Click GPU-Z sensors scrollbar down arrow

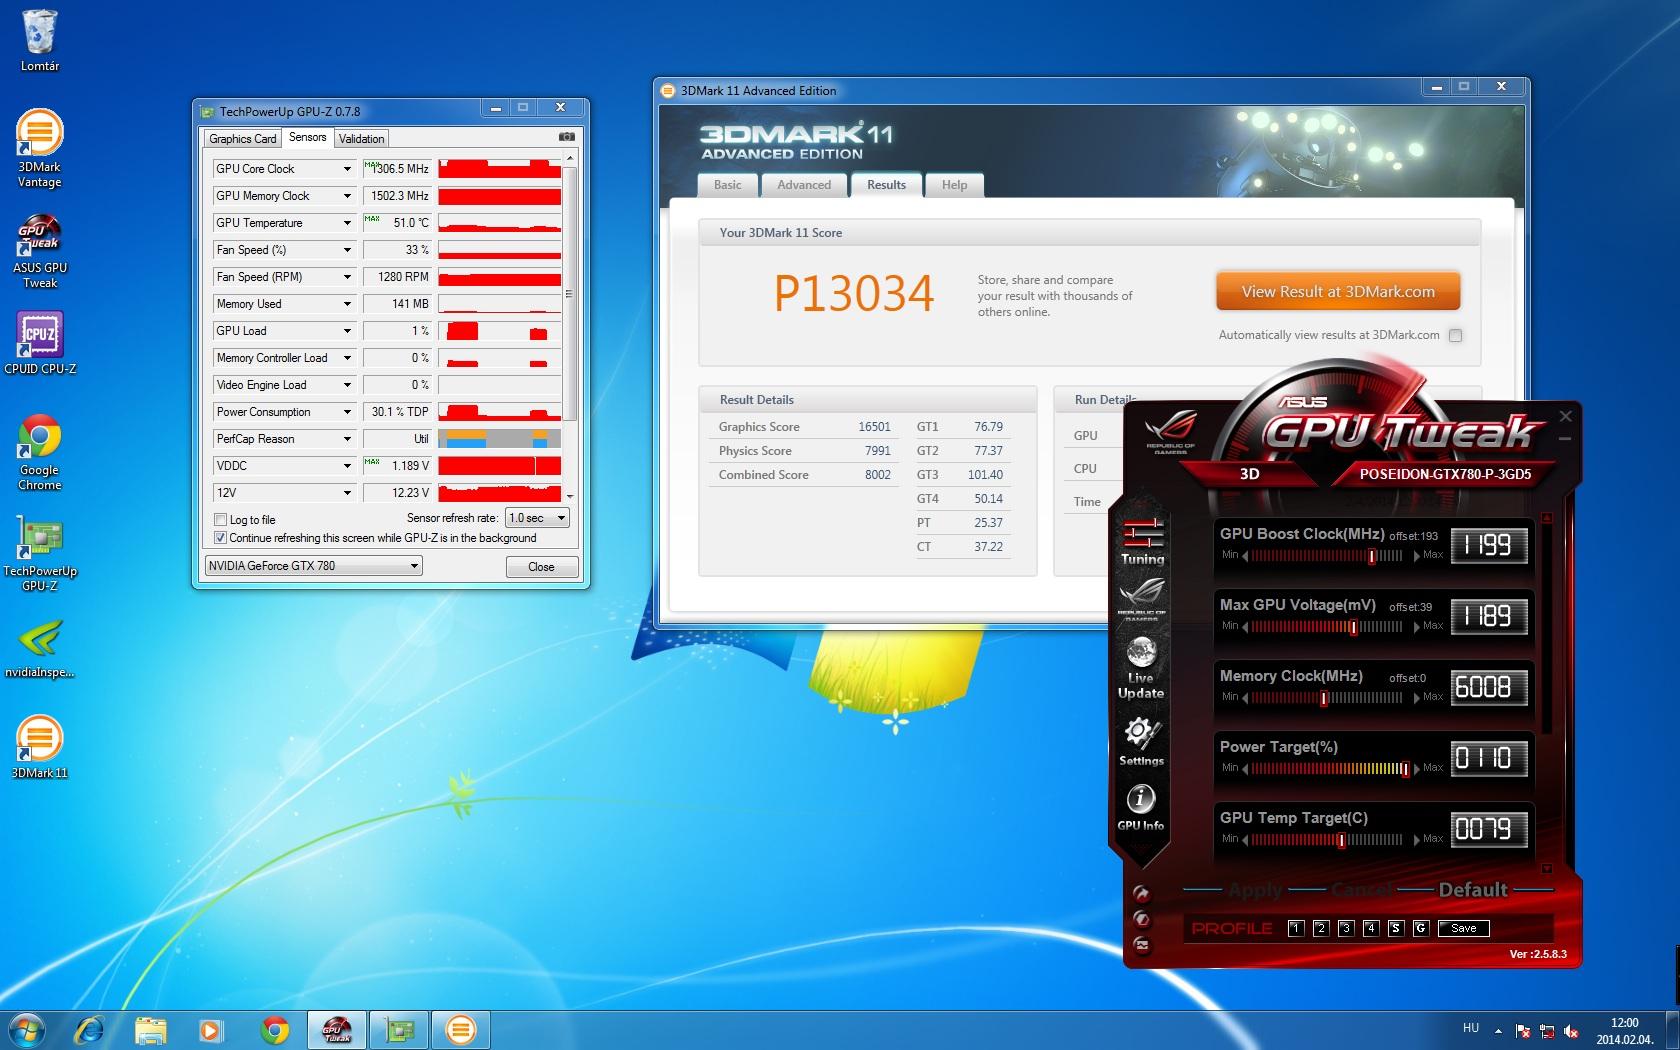coord(570,495)
